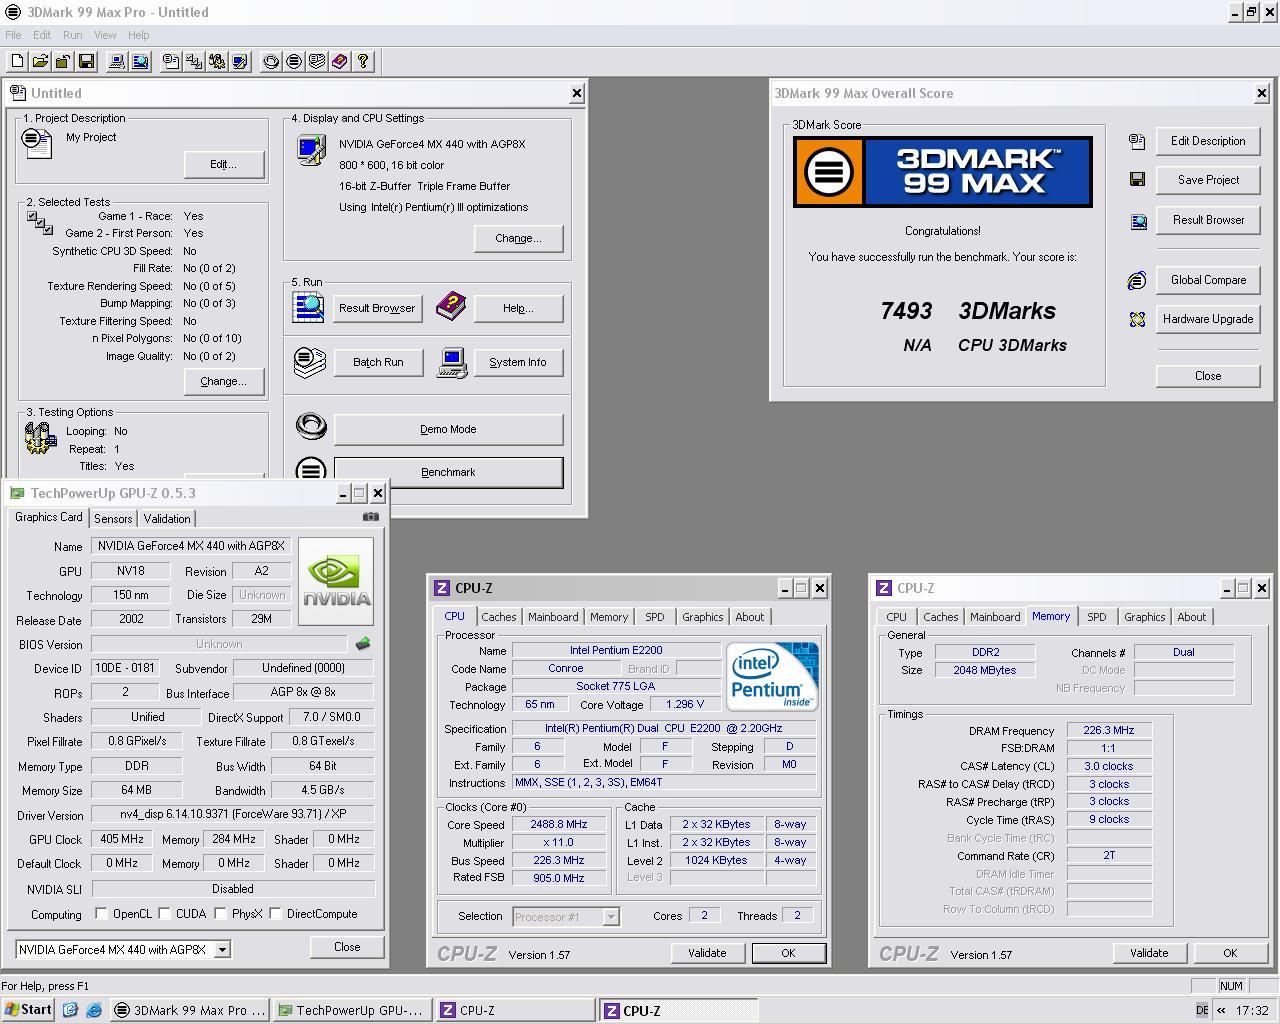Screen dimensions: 1280x1024
Task: Click the Hardware Upgrade icon
Action: click(x=1137, y=320)
